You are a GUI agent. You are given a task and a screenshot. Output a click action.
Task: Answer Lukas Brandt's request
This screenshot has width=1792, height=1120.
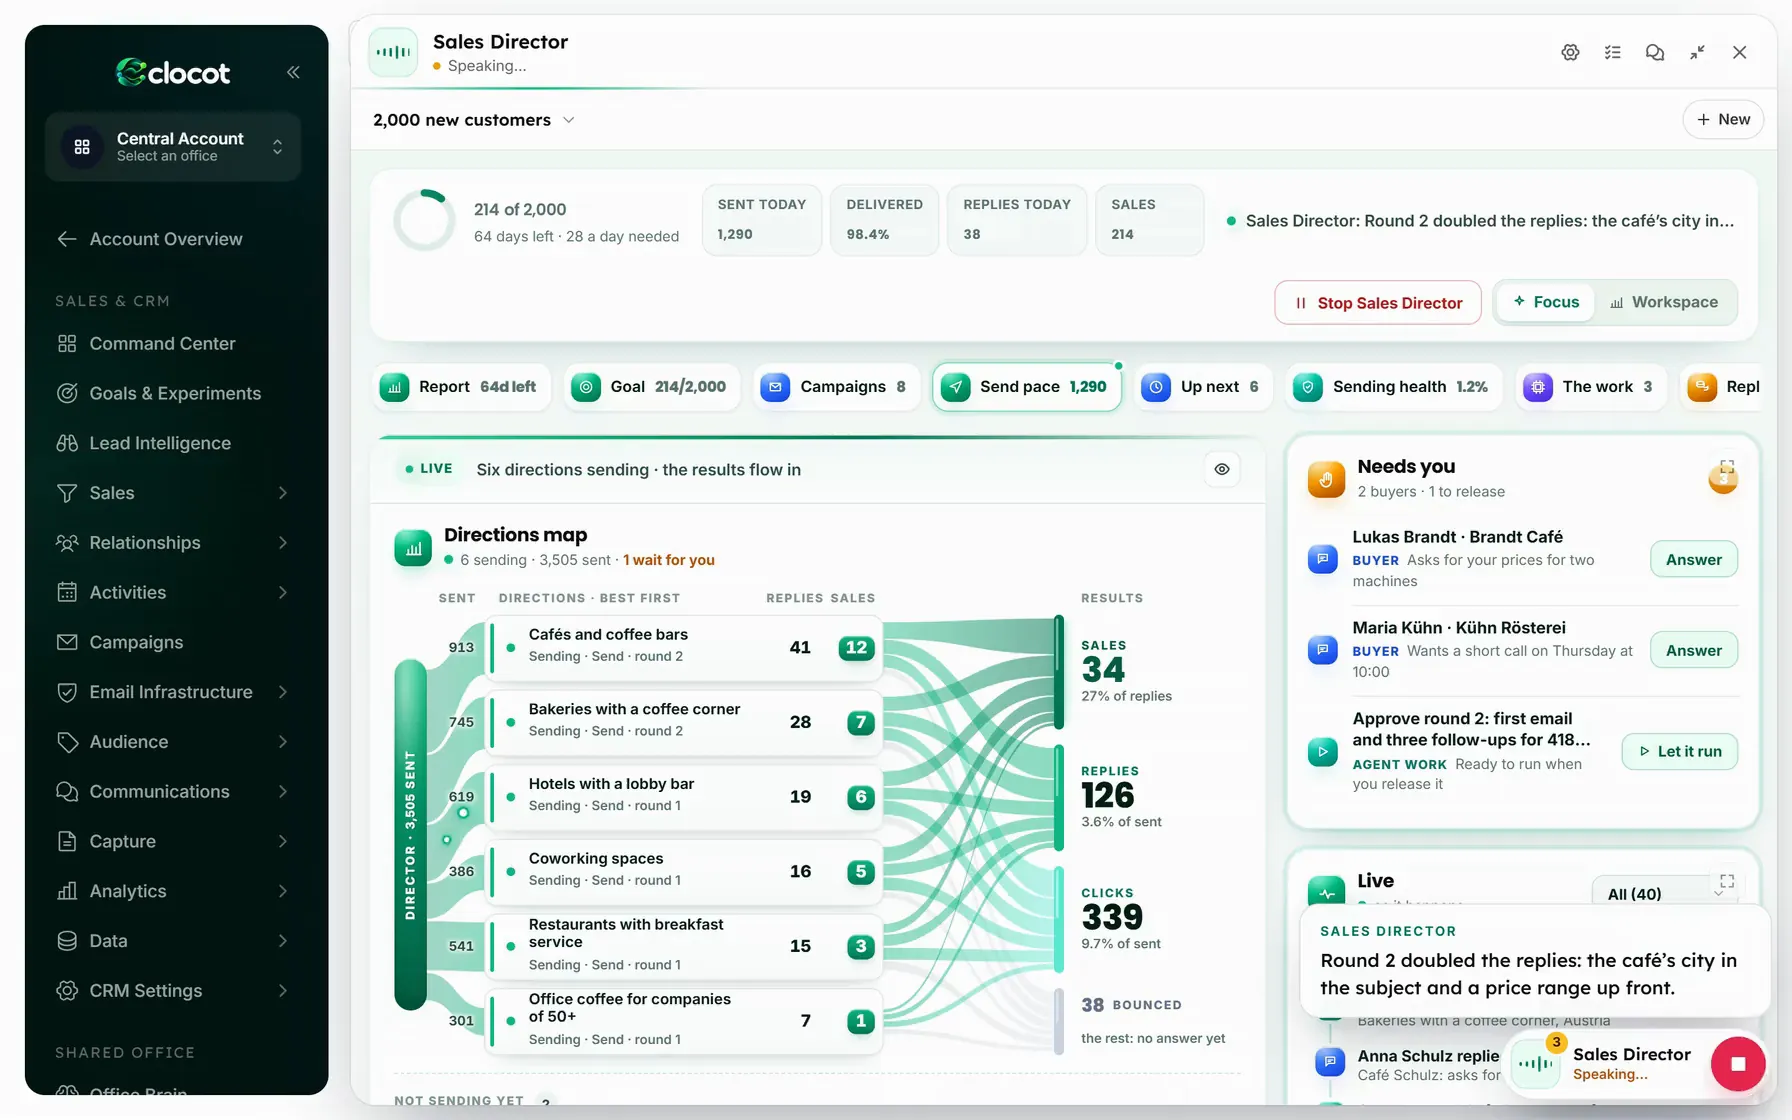point(1694,560)
